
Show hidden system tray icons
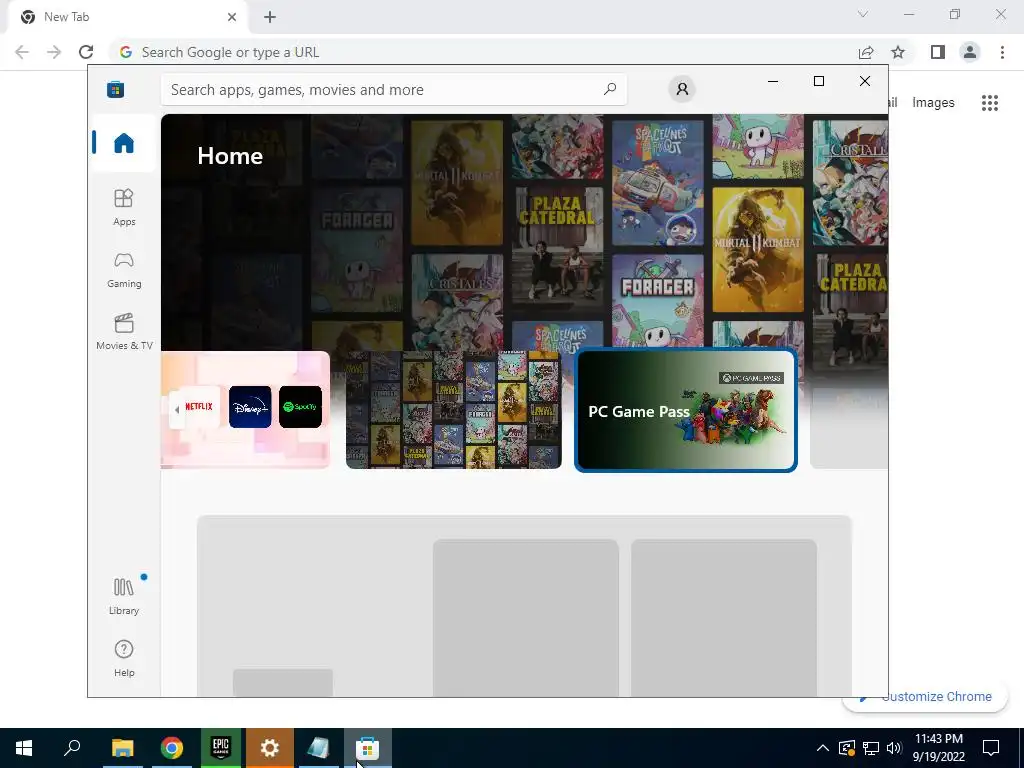click(x=823, y=748)
